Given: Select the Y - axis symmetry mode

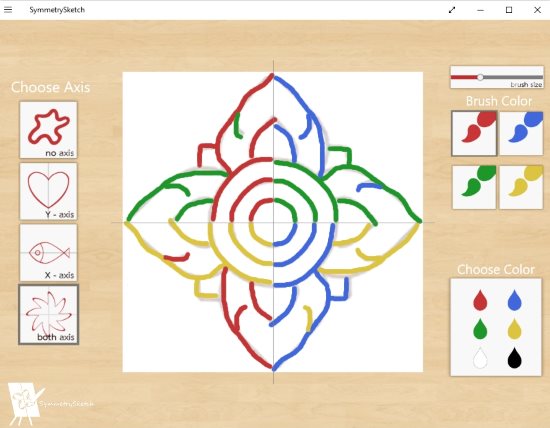Looking at the screenshot, I should tap(48, 191).
